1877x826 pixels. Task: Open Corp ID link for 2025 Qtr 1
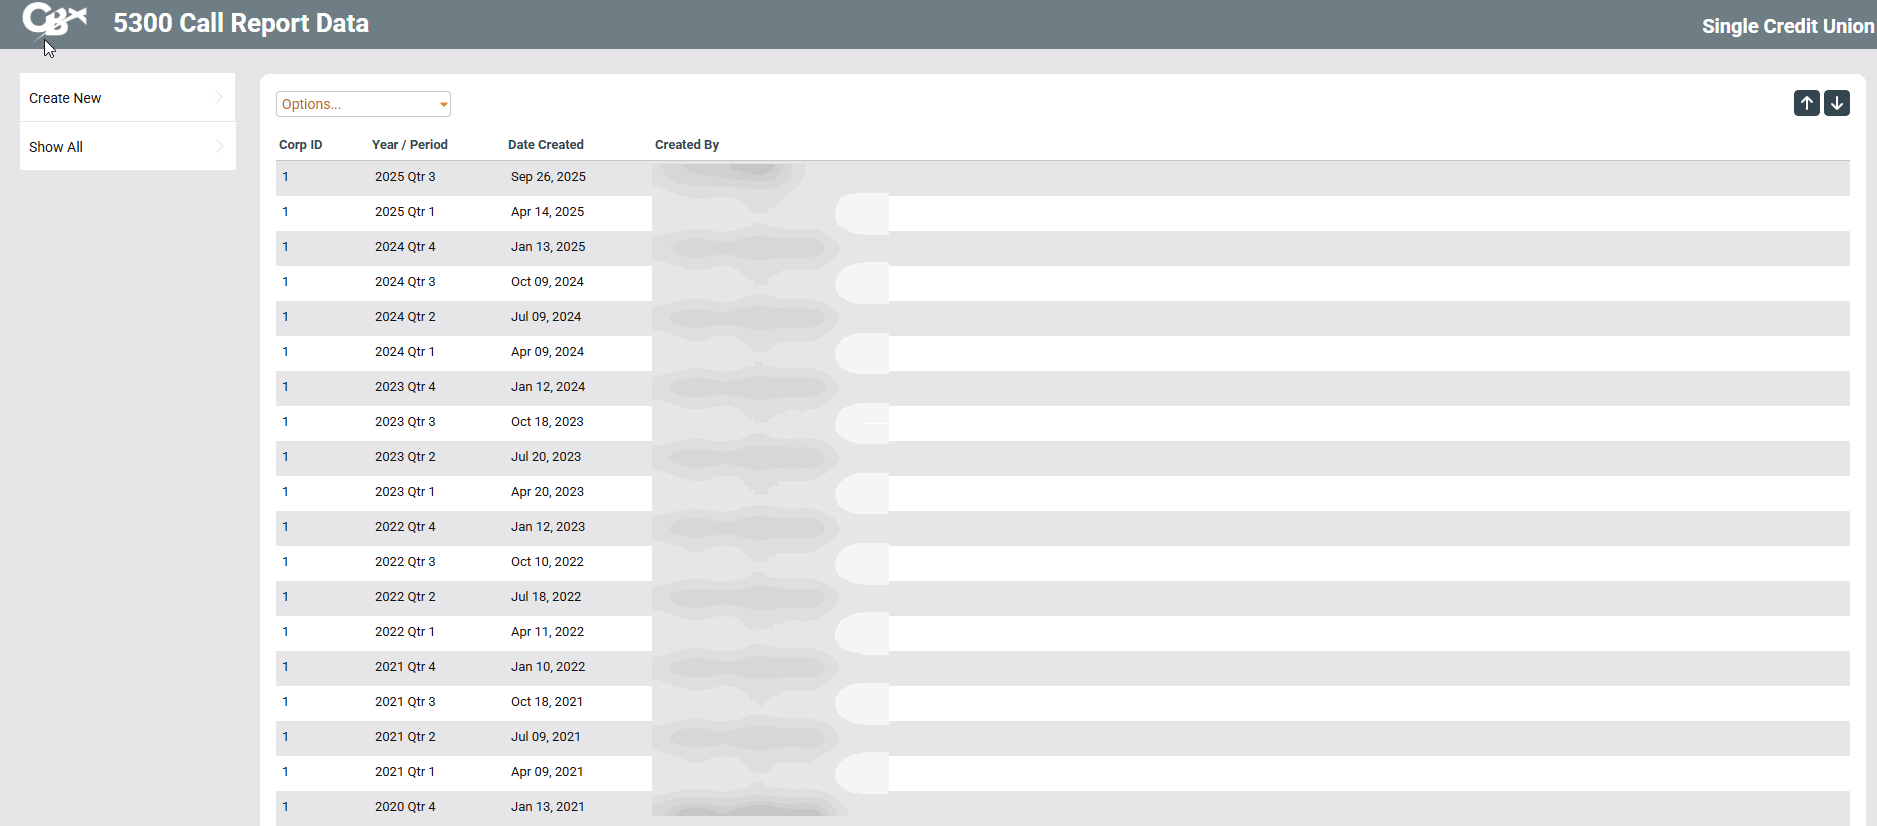[285, 212]
